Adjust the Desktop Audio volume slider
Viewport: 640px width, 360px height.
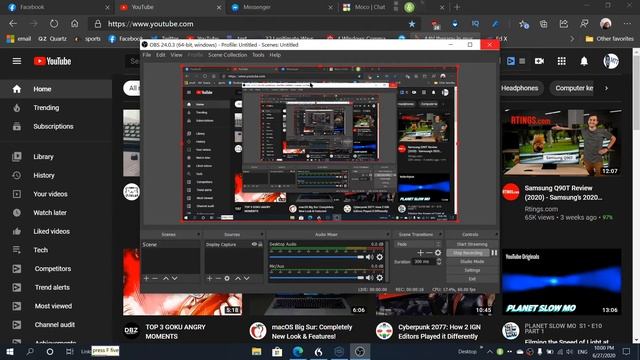coord(316,257)
